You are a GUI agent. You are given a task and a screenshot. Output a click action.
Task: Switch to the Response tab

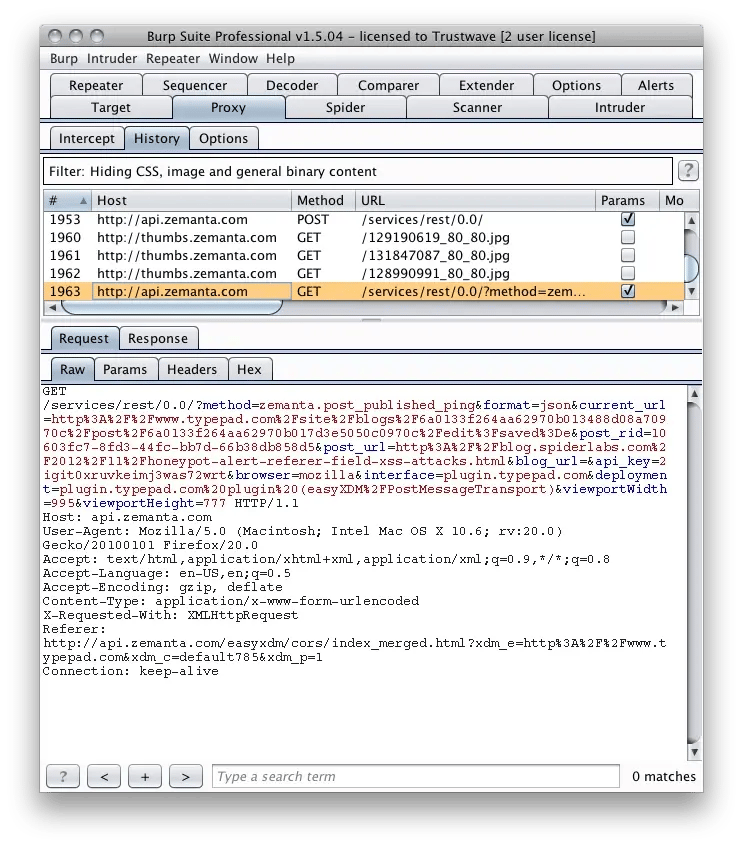click(158, 338)
